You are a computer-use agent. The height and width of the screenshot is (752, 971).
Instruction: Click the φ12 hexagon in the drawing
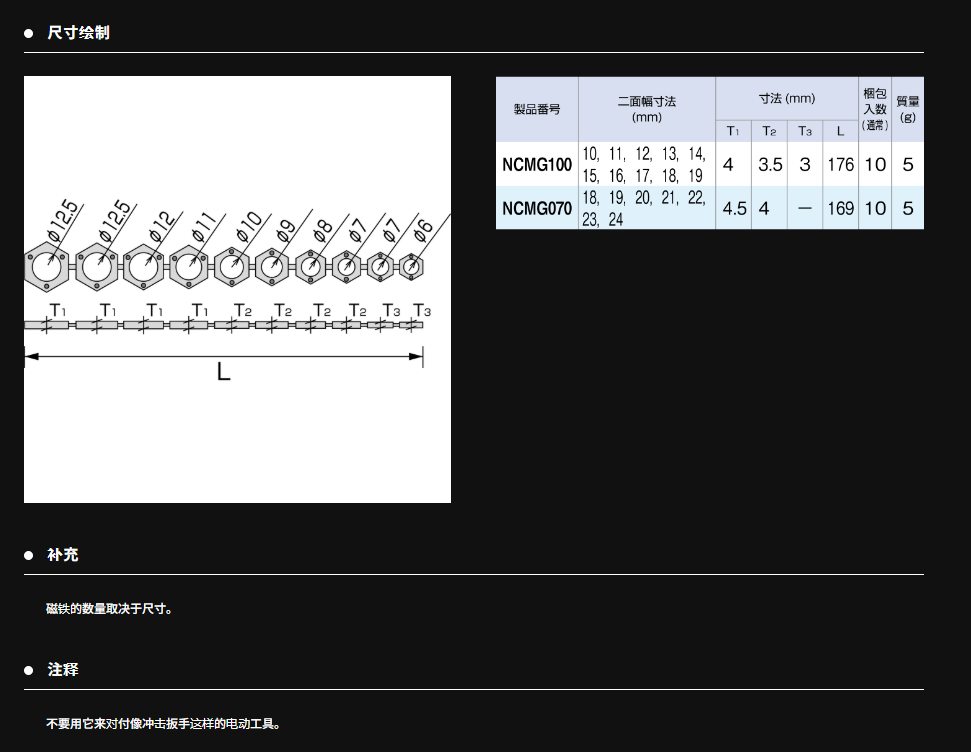point(143,267)
